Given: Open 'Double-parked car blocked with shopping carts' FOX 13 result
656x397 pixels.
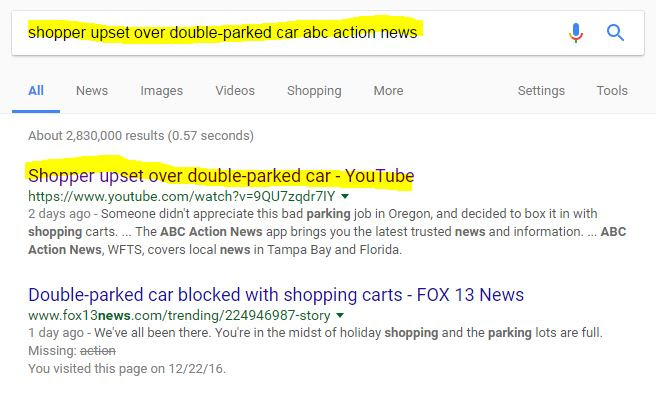Looking at the screenshot, I should coord(276,295).
